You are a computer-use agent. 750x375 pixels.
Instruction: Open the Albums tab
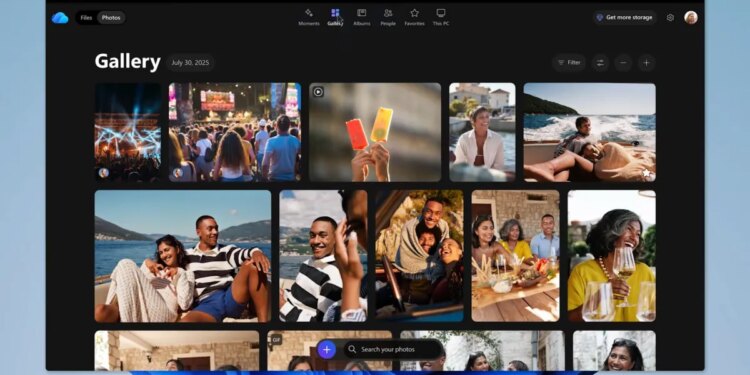pos(362,17)
